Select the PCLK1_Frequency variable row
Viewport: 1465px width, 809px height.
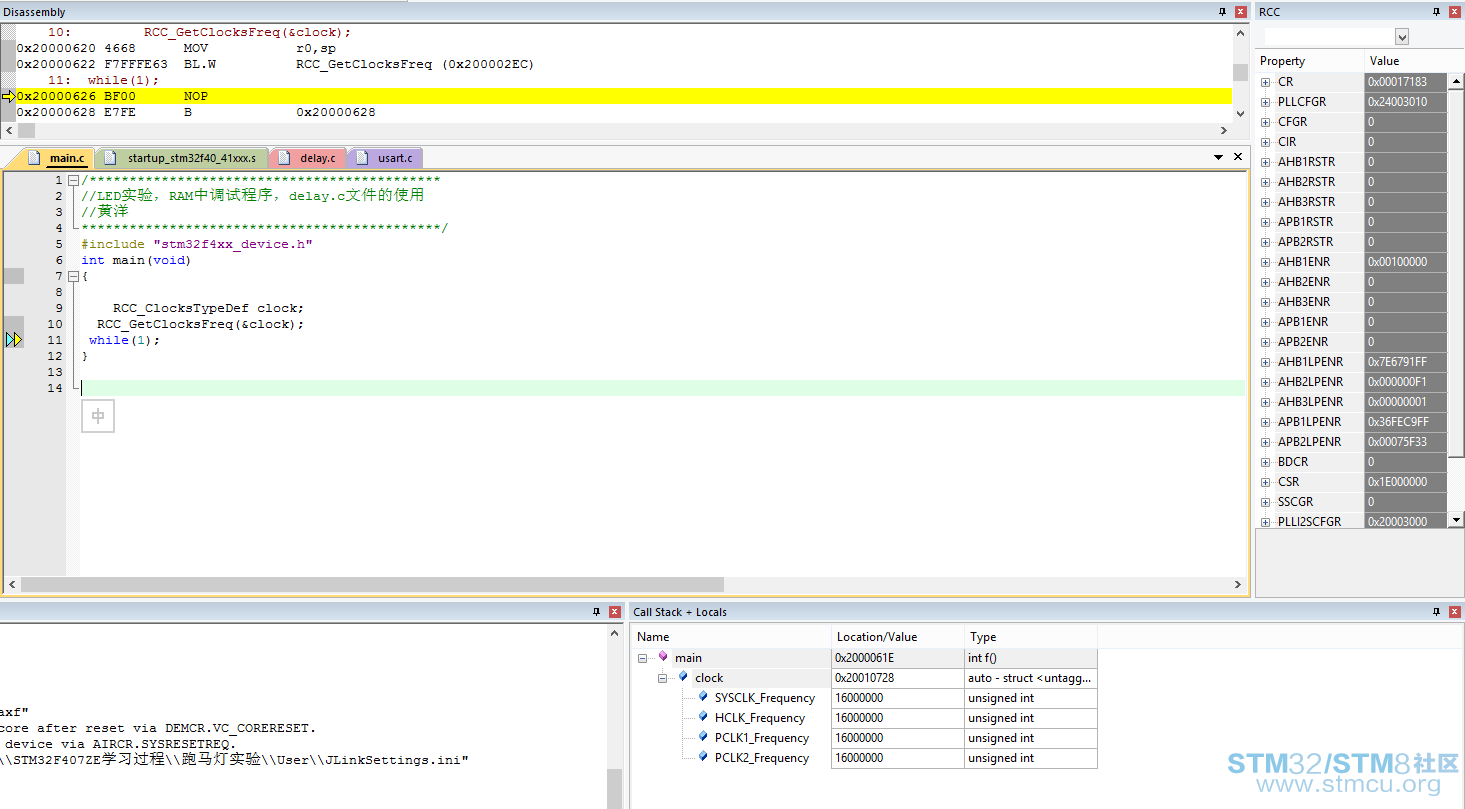(x=864, y=738)
